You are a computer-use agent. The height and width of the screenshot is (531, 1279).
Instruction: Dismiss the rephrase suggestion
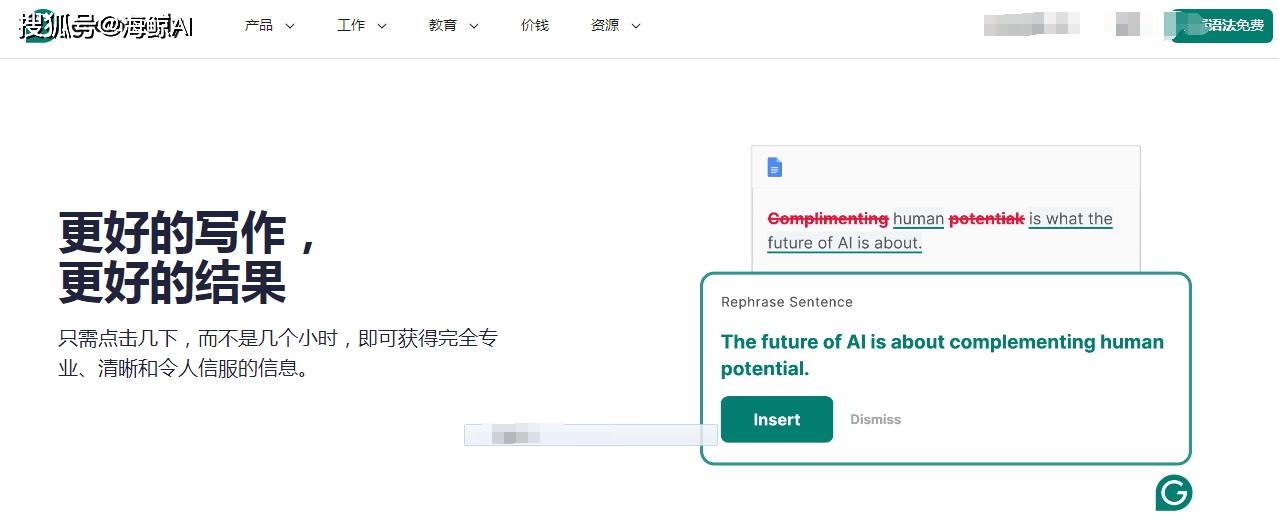click(x=875, y=420)
